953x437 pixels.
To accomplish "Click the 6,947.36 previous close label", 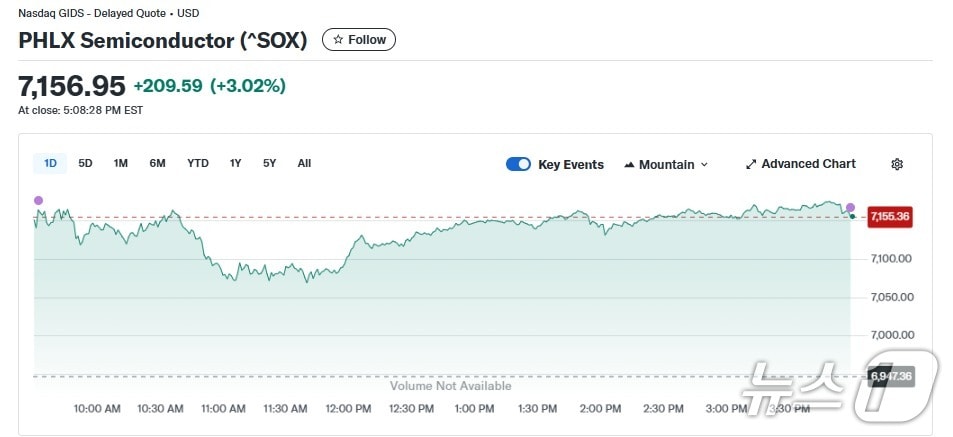I will [x=891, y=376].
